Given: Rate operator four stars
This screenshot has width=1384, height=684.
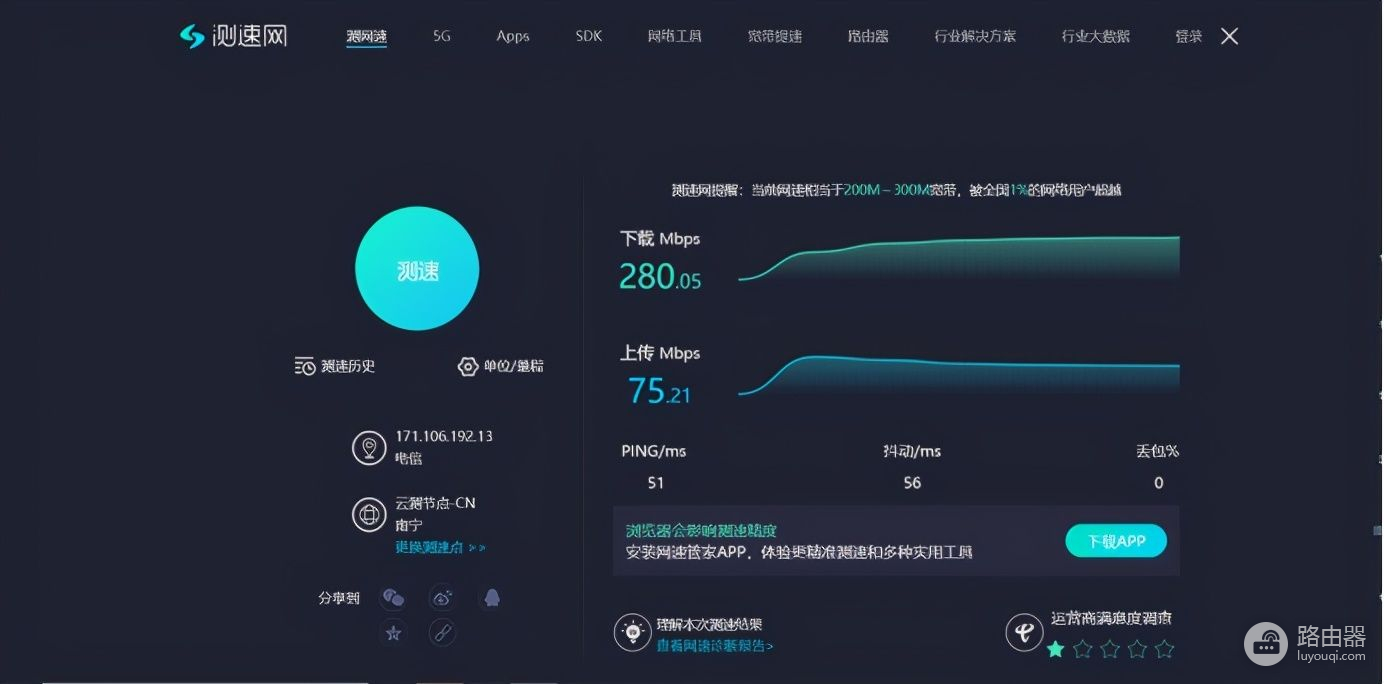Looking at the screenshot, I should 1137,649.
